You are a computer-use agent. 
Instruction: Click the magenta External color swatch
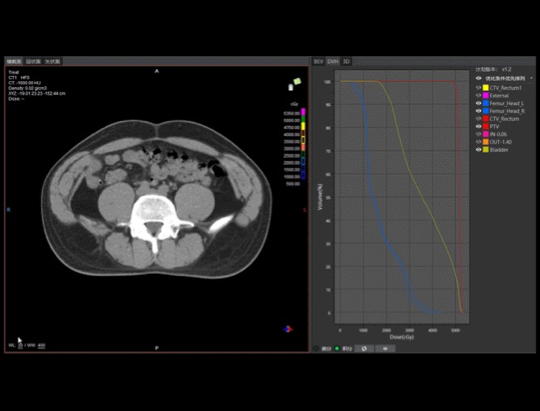[486, 95]
